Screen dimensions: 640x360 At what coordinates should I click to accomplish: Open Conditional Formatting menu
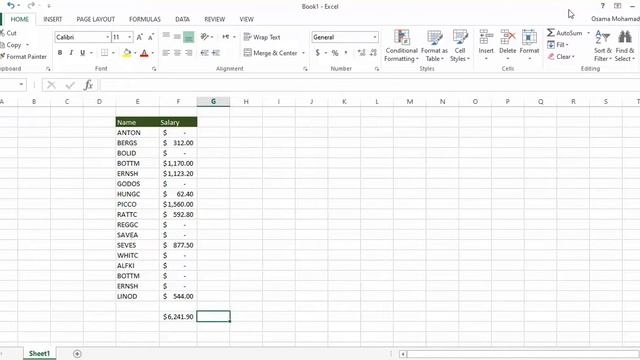(x=402, y=46)
